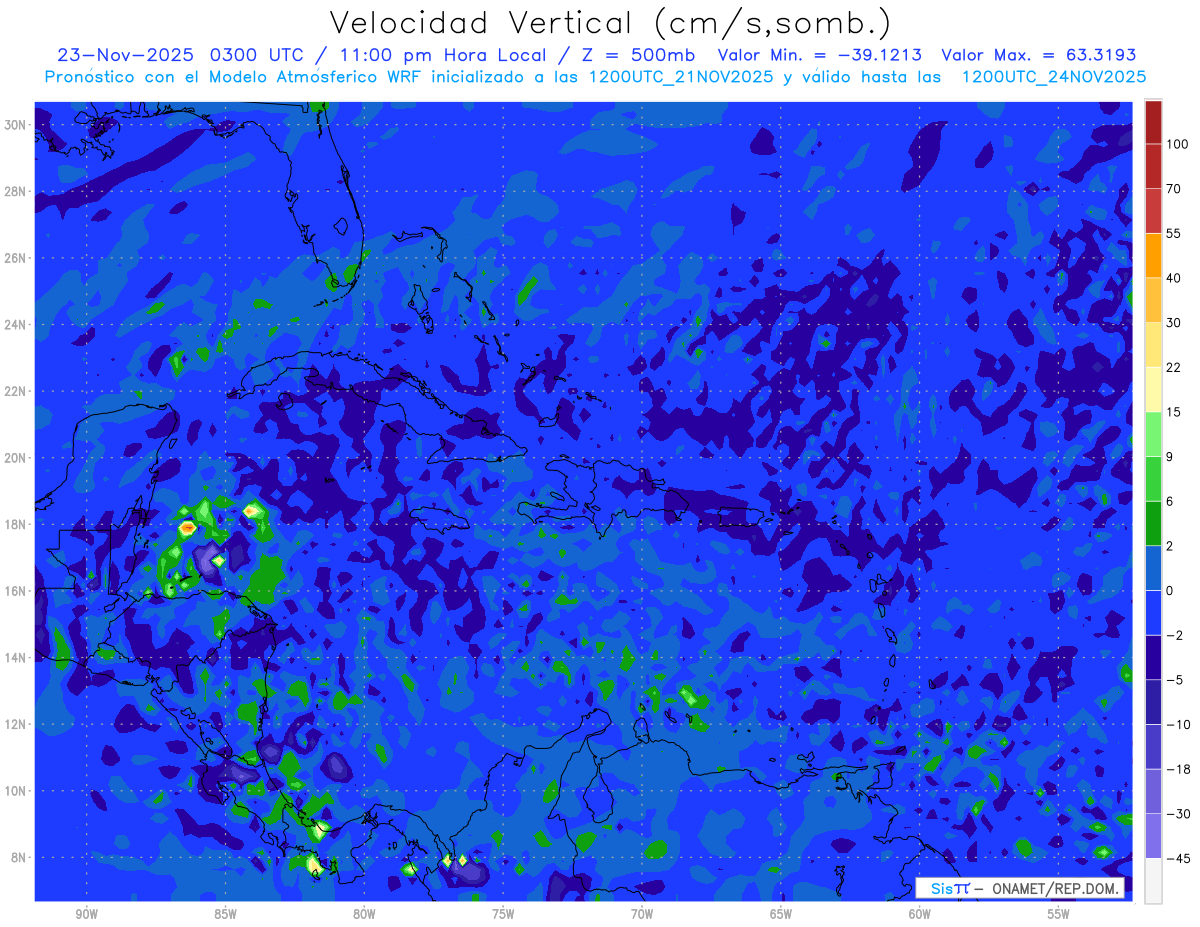Click the longitude label "65W"

[x=781, y=915]
